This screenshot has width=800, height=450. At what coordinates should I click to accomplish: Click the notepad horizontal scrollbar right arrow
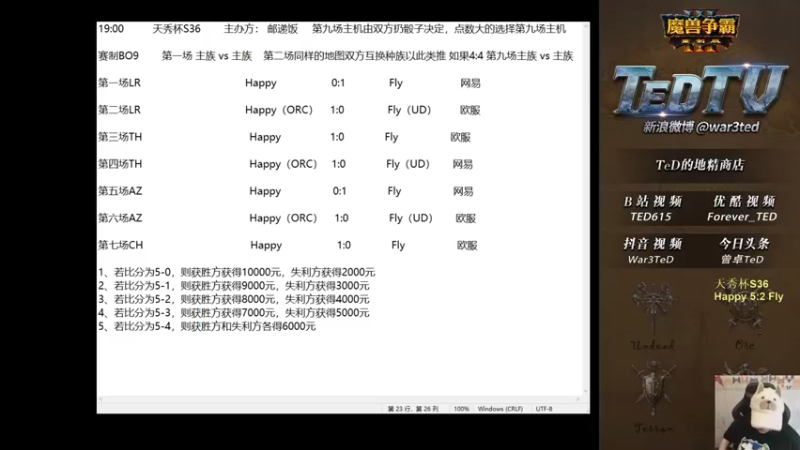click(578, 399)
